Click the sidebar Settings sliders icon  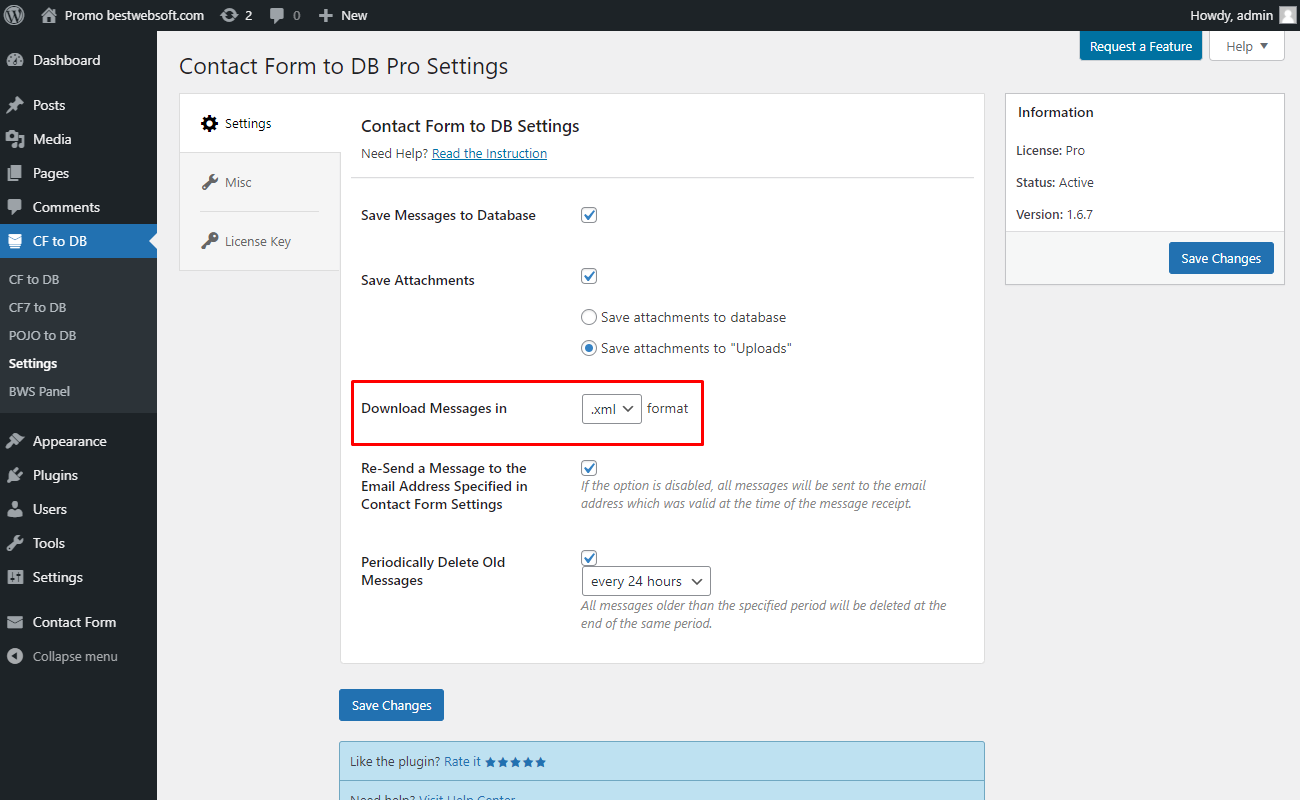pyautogui.click(x=15, y=577)
